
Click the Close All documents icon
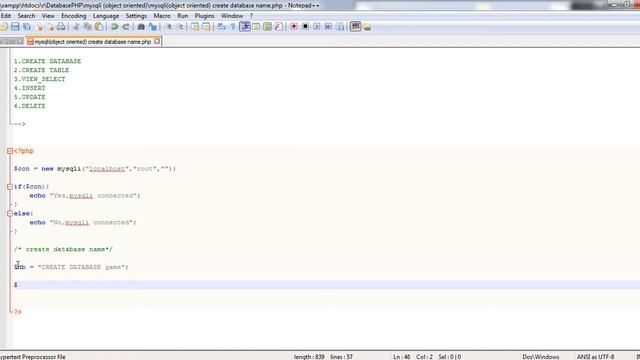pyautogui.click(x=50, y=27)
